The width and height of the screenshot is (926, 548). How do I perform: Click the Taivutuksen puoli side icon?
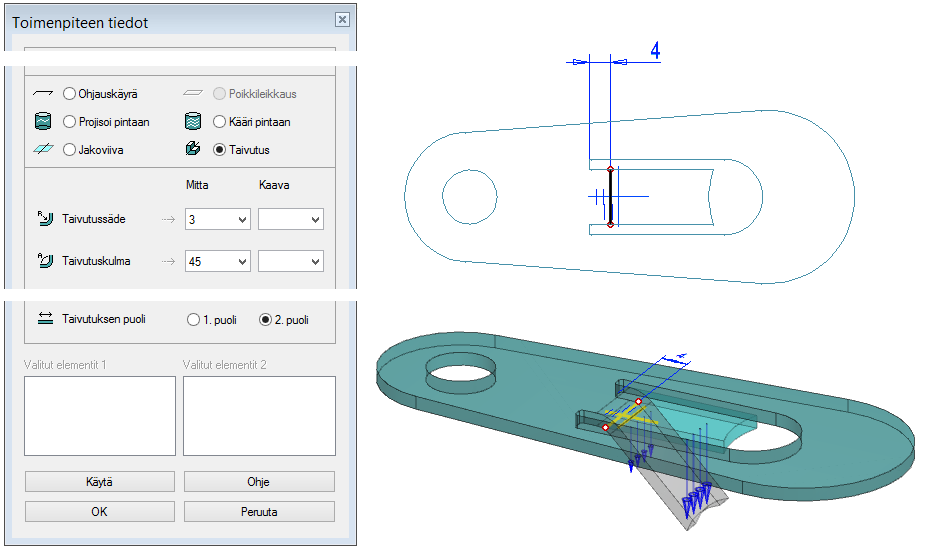(x=45, y=319)
